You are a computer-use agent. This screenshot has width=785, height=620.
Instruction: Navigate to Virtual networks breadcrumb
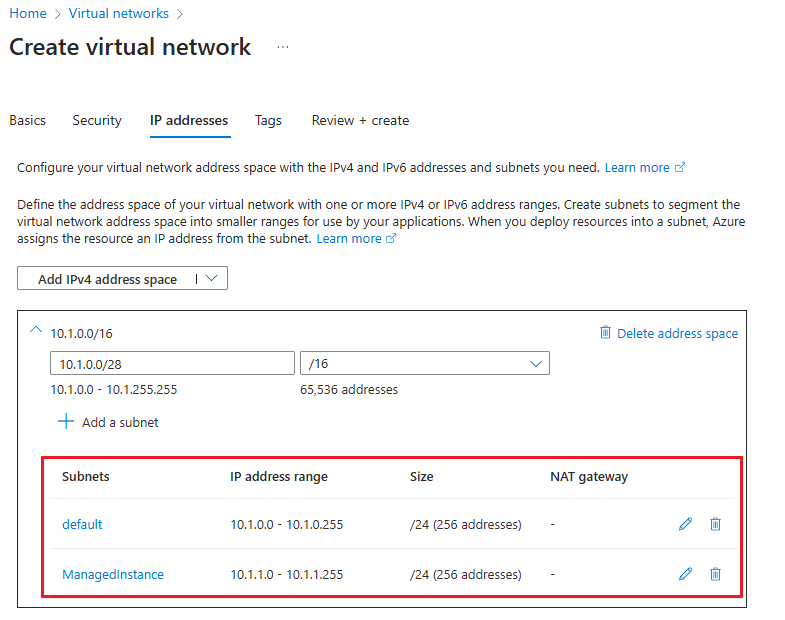[x=117, y=13]
